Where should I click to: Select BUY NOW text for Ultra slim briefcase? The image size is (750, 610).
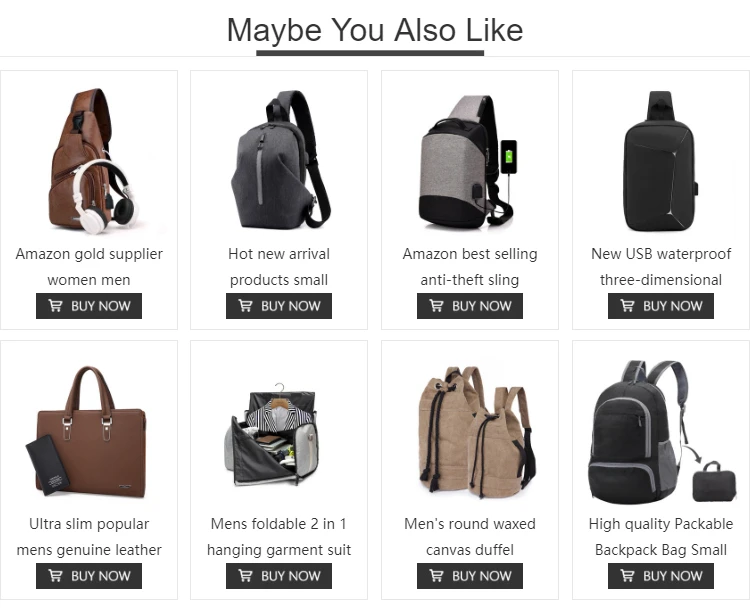100,576
